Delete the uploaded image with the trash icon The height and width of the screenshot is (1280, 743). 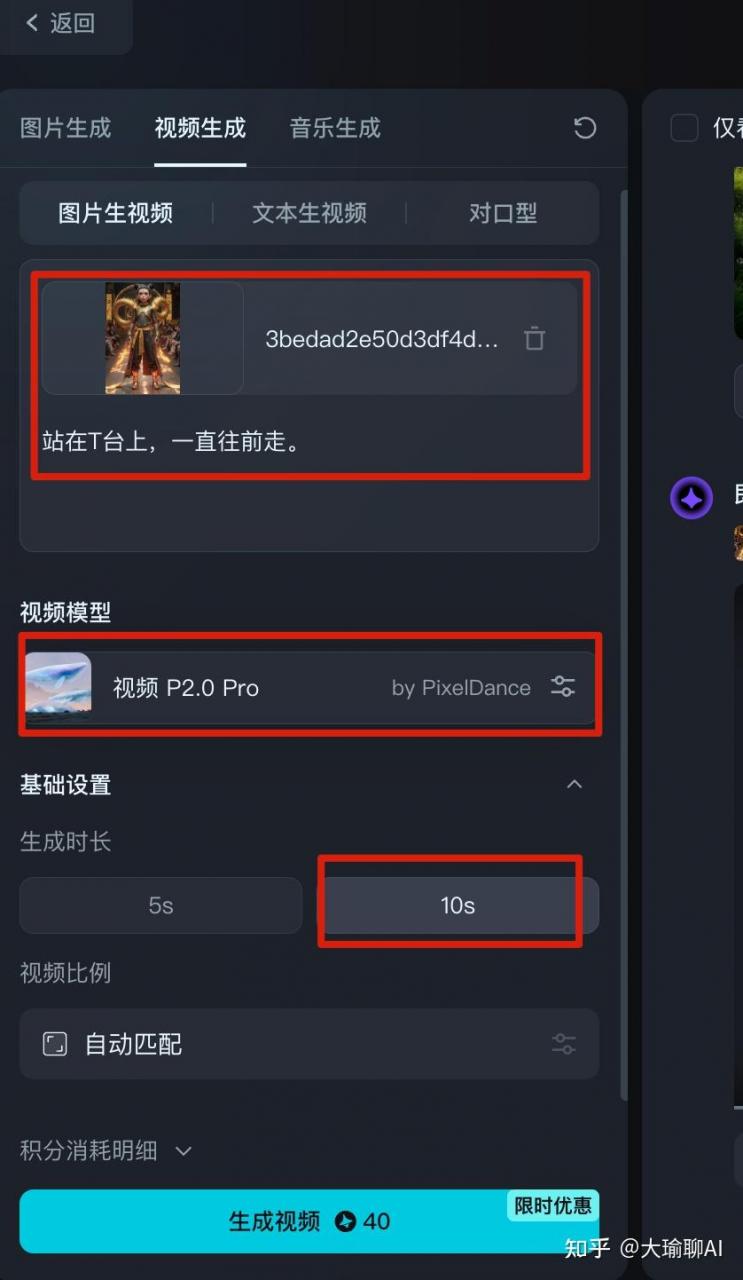click(x=535, y=338)
